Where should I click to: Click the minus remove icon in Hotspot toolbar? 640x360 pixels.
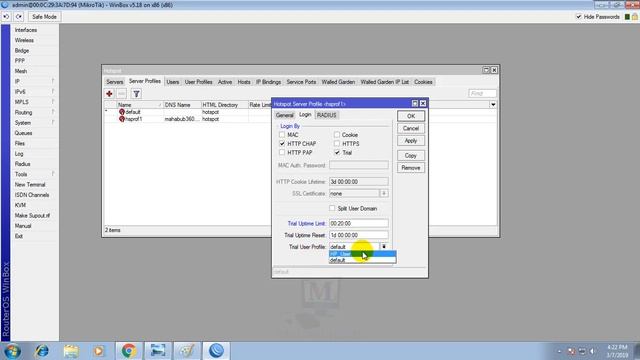[122, 94]
